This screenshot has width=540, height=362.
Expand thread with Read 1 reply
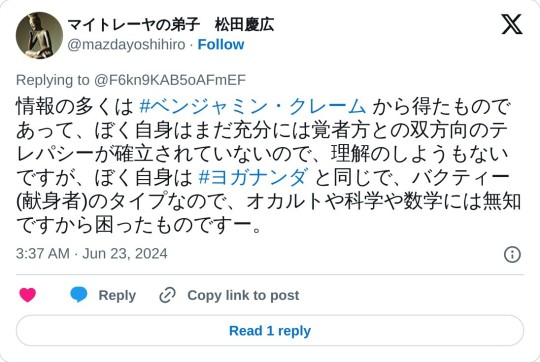click(270, 331)
